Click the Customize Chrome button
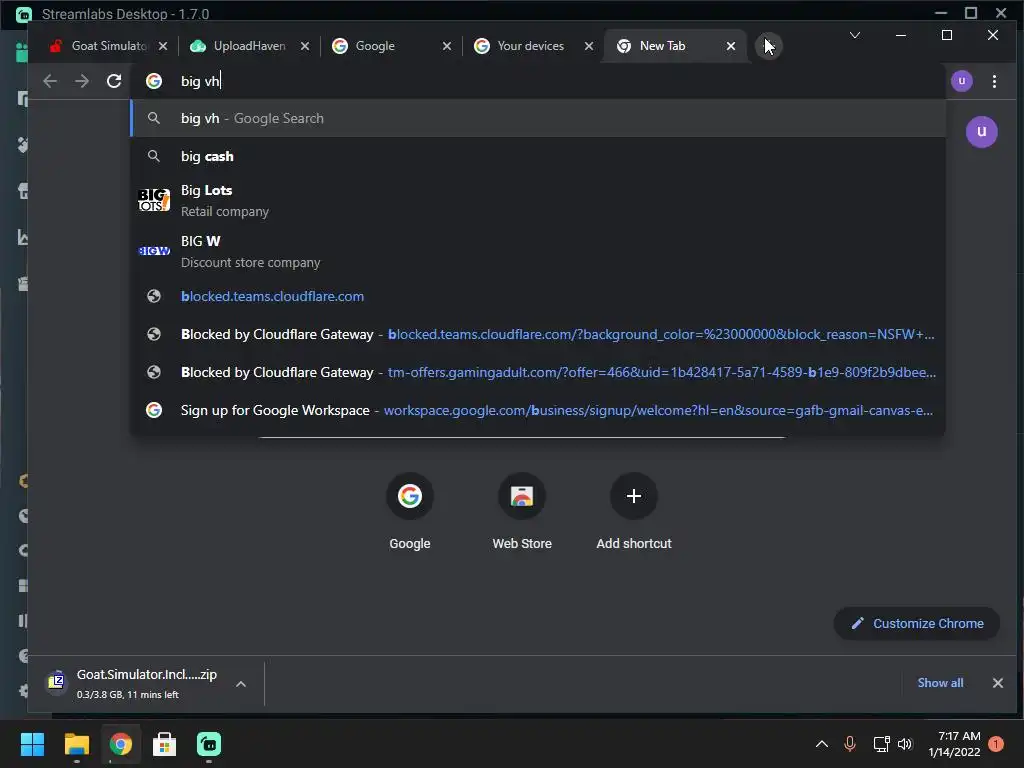Image resolution: width=1024 pixels, height=768 pixels. point(917,624)
